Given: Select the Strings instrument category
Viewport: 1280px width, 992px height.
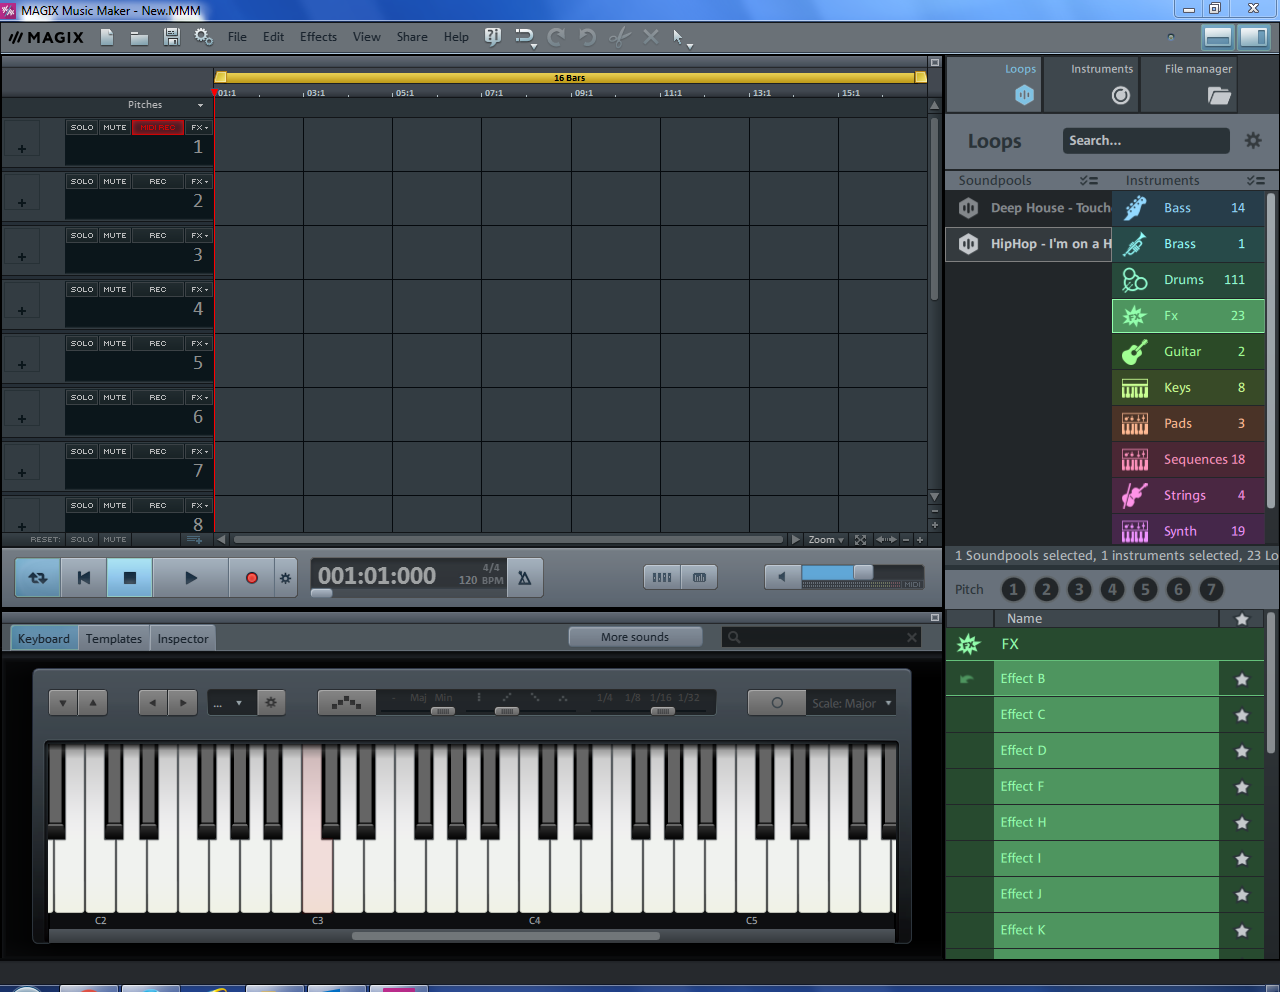Looking at the screenshot, I should point(1188,496).
